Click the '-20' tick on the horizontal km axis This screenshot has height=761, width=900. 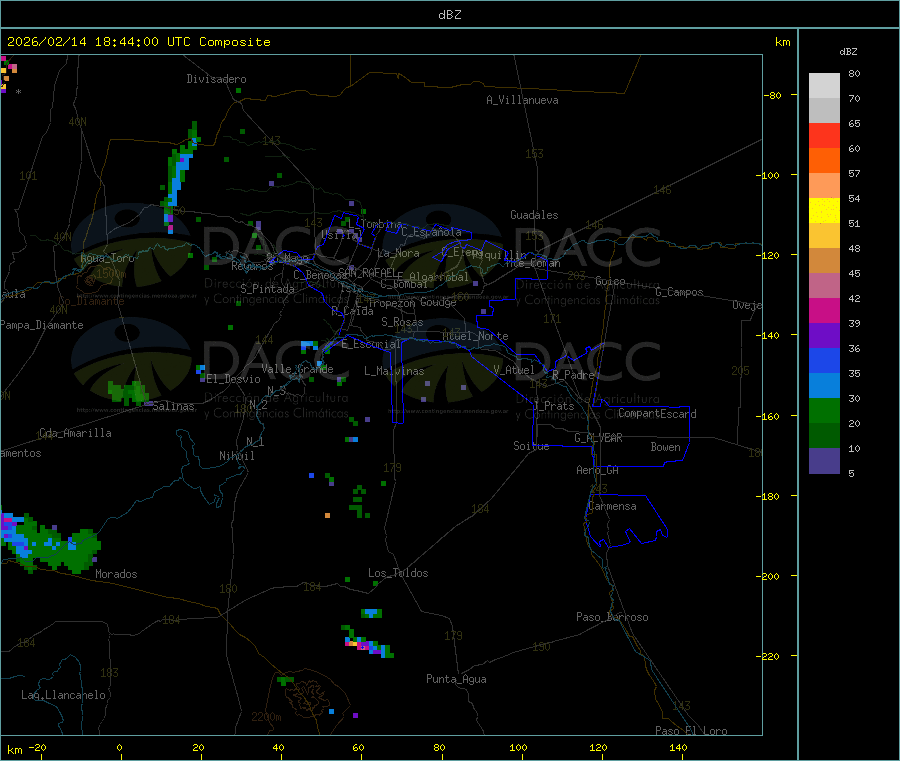coord(38,747)
